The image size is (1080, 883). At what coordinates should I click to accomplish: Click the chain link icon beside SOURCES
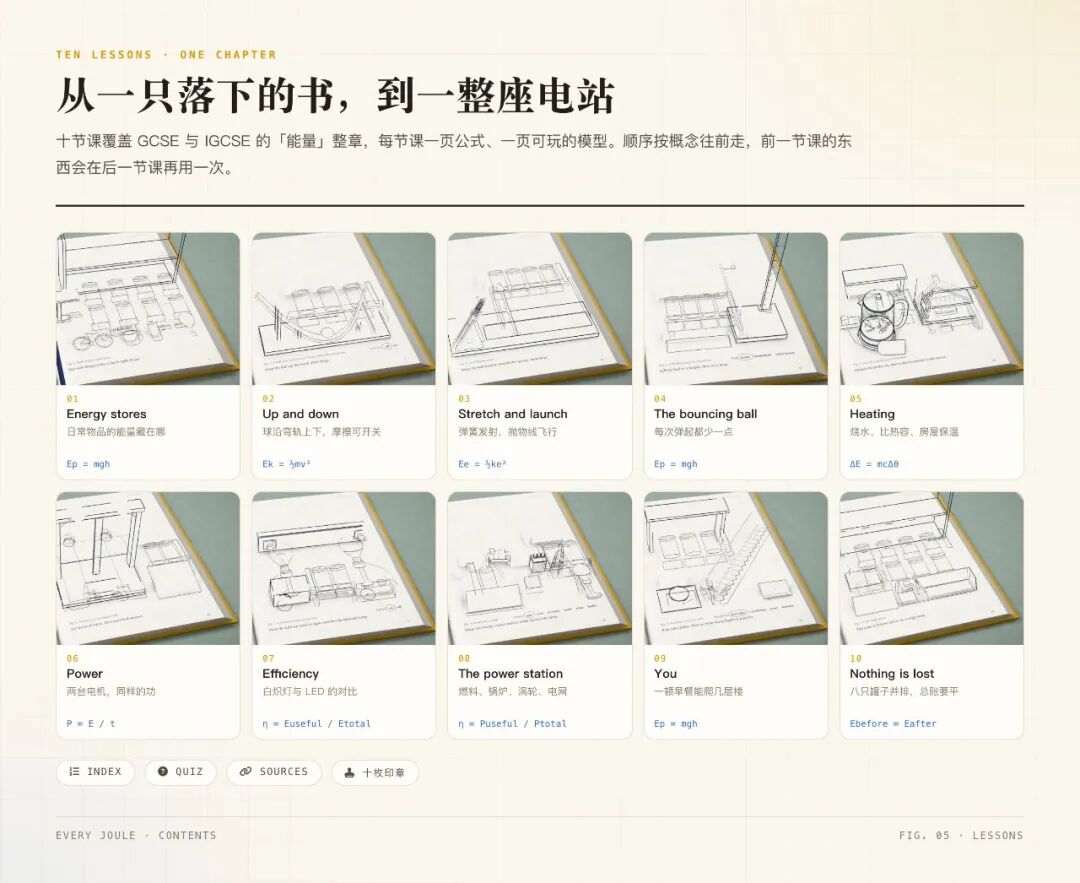pos(245,771)
